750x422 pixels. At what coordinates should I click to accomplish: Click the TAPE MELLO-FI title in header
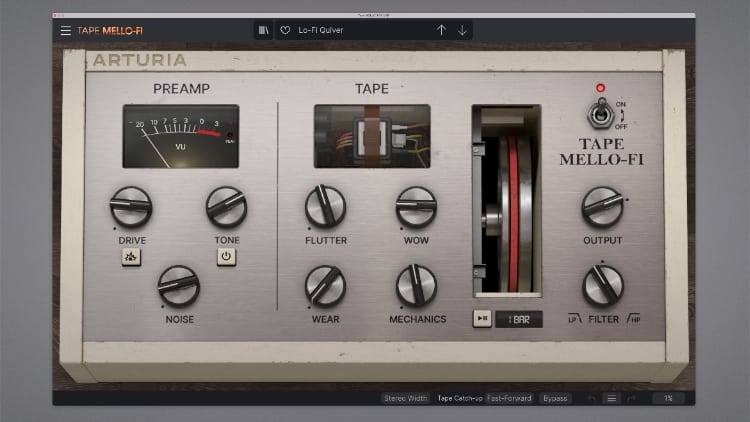pos(110,31)
